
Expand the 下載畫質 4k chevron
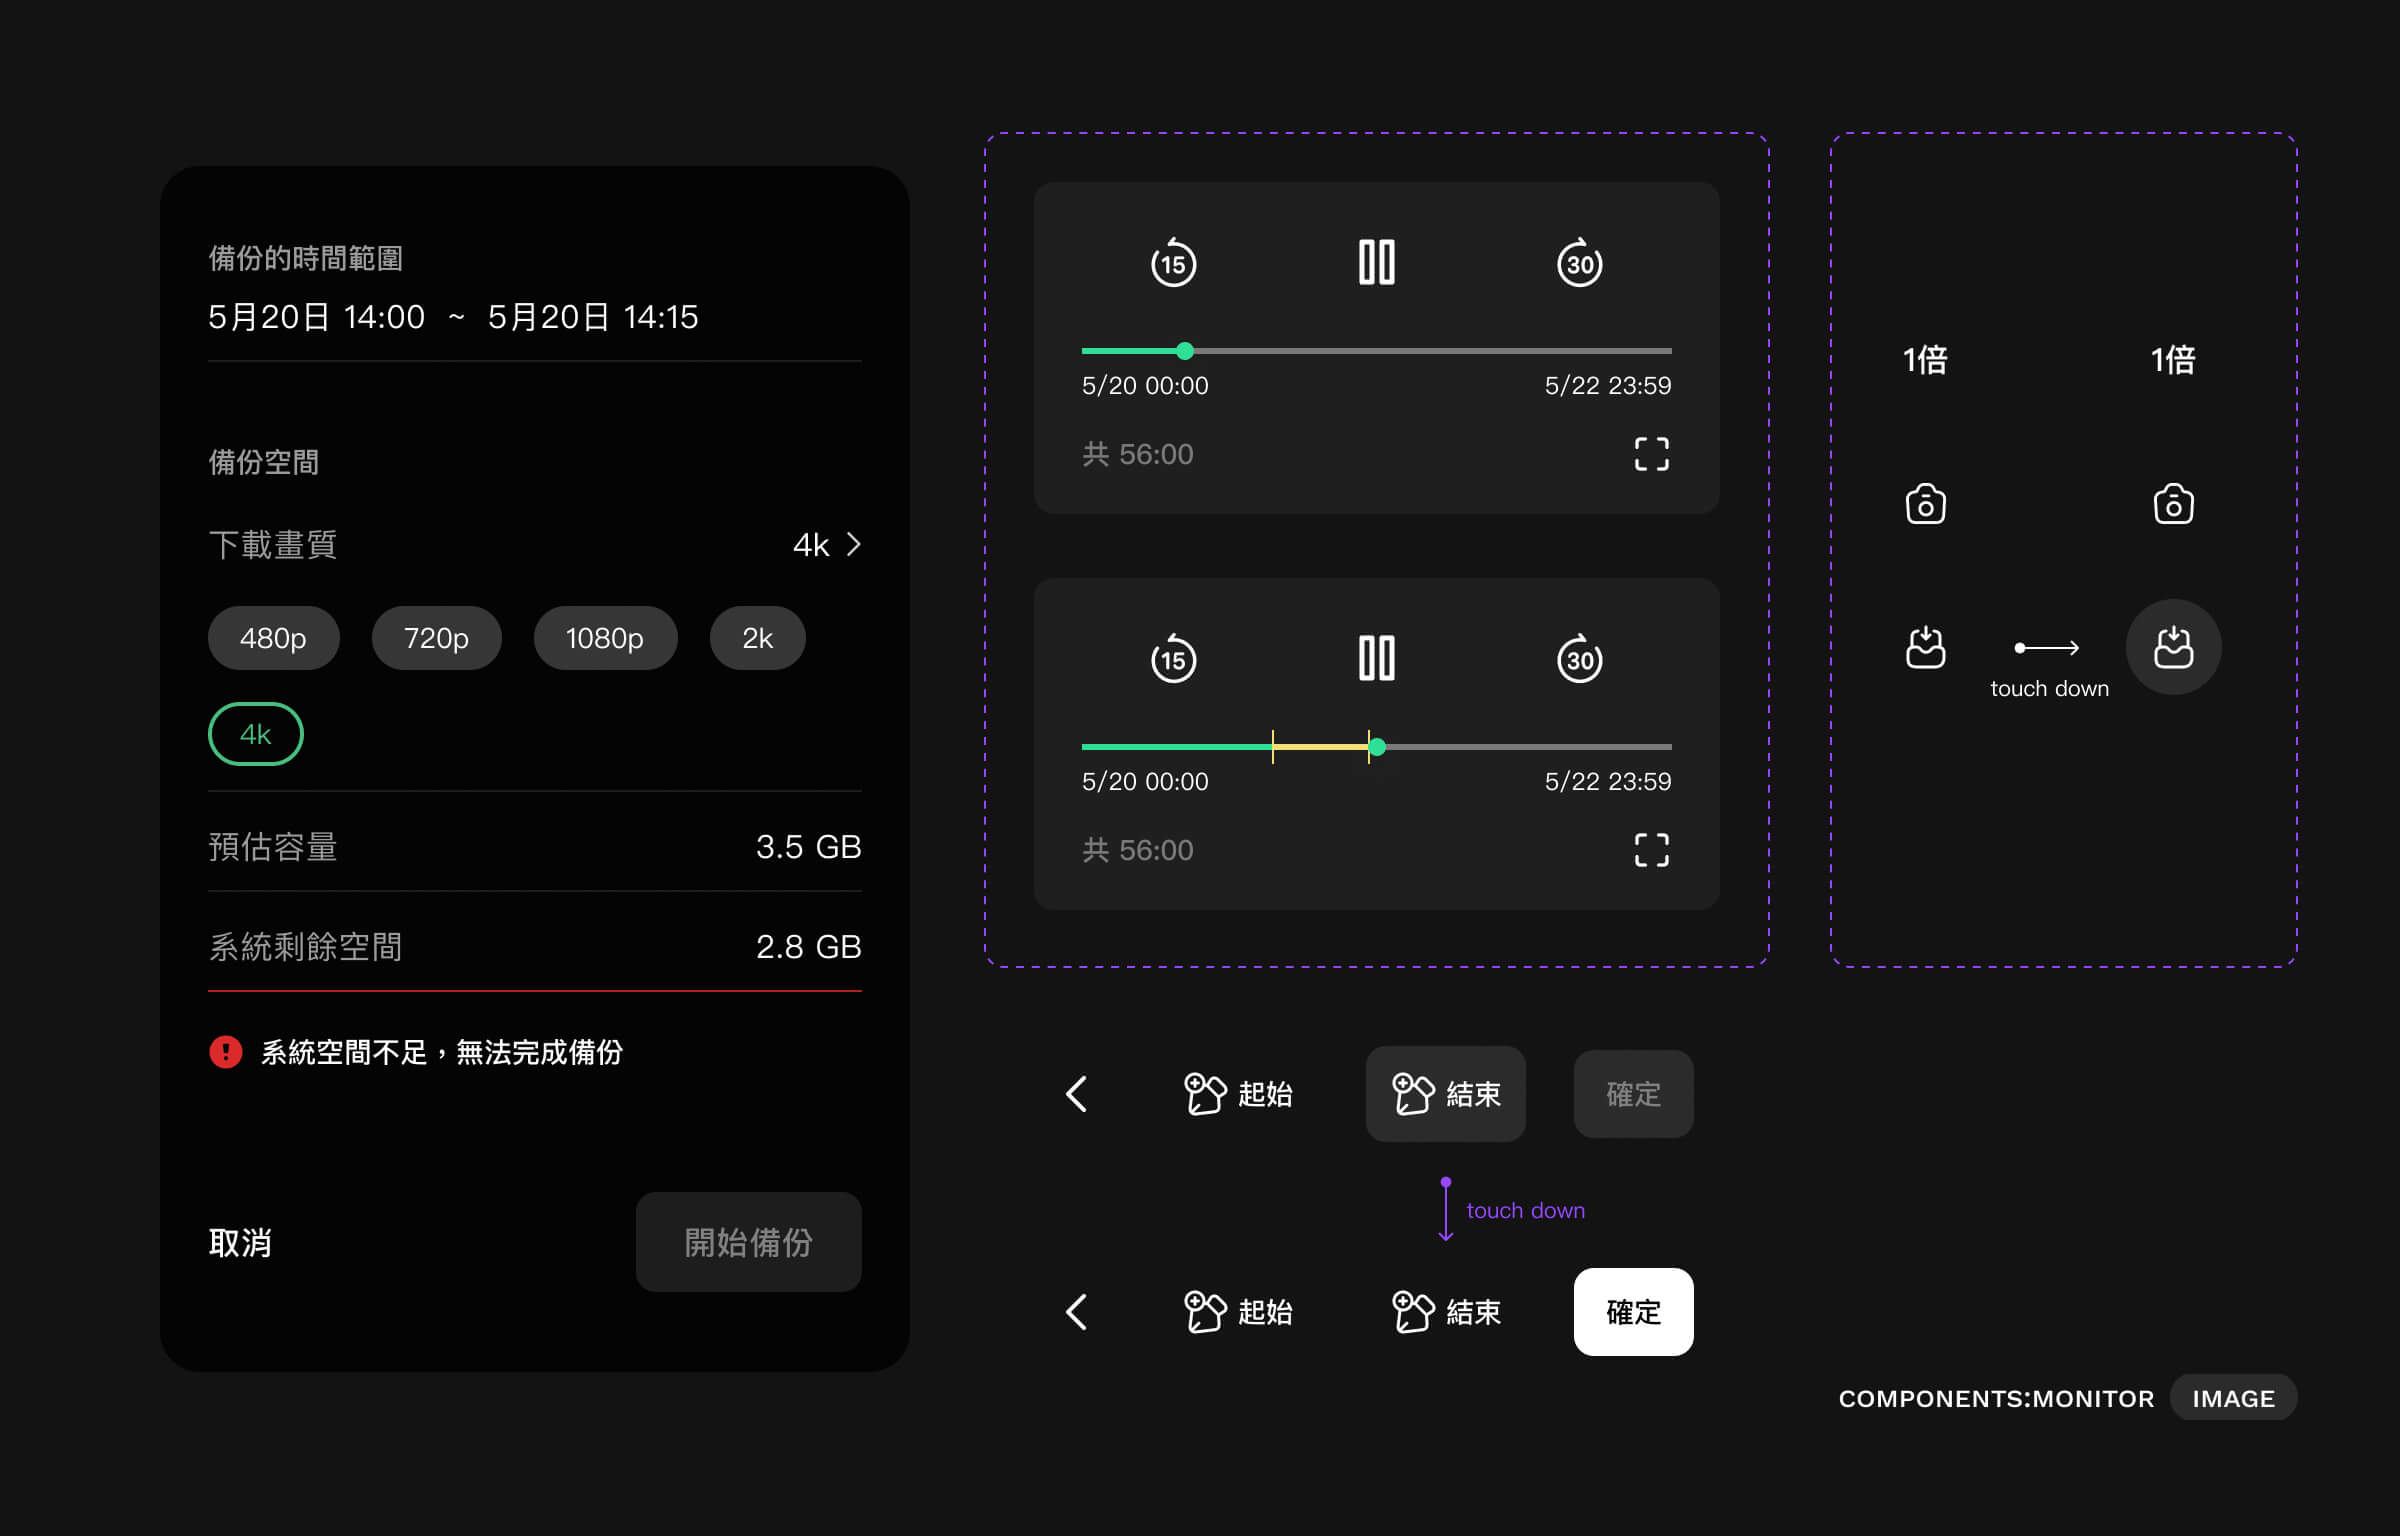coord(853,545)
